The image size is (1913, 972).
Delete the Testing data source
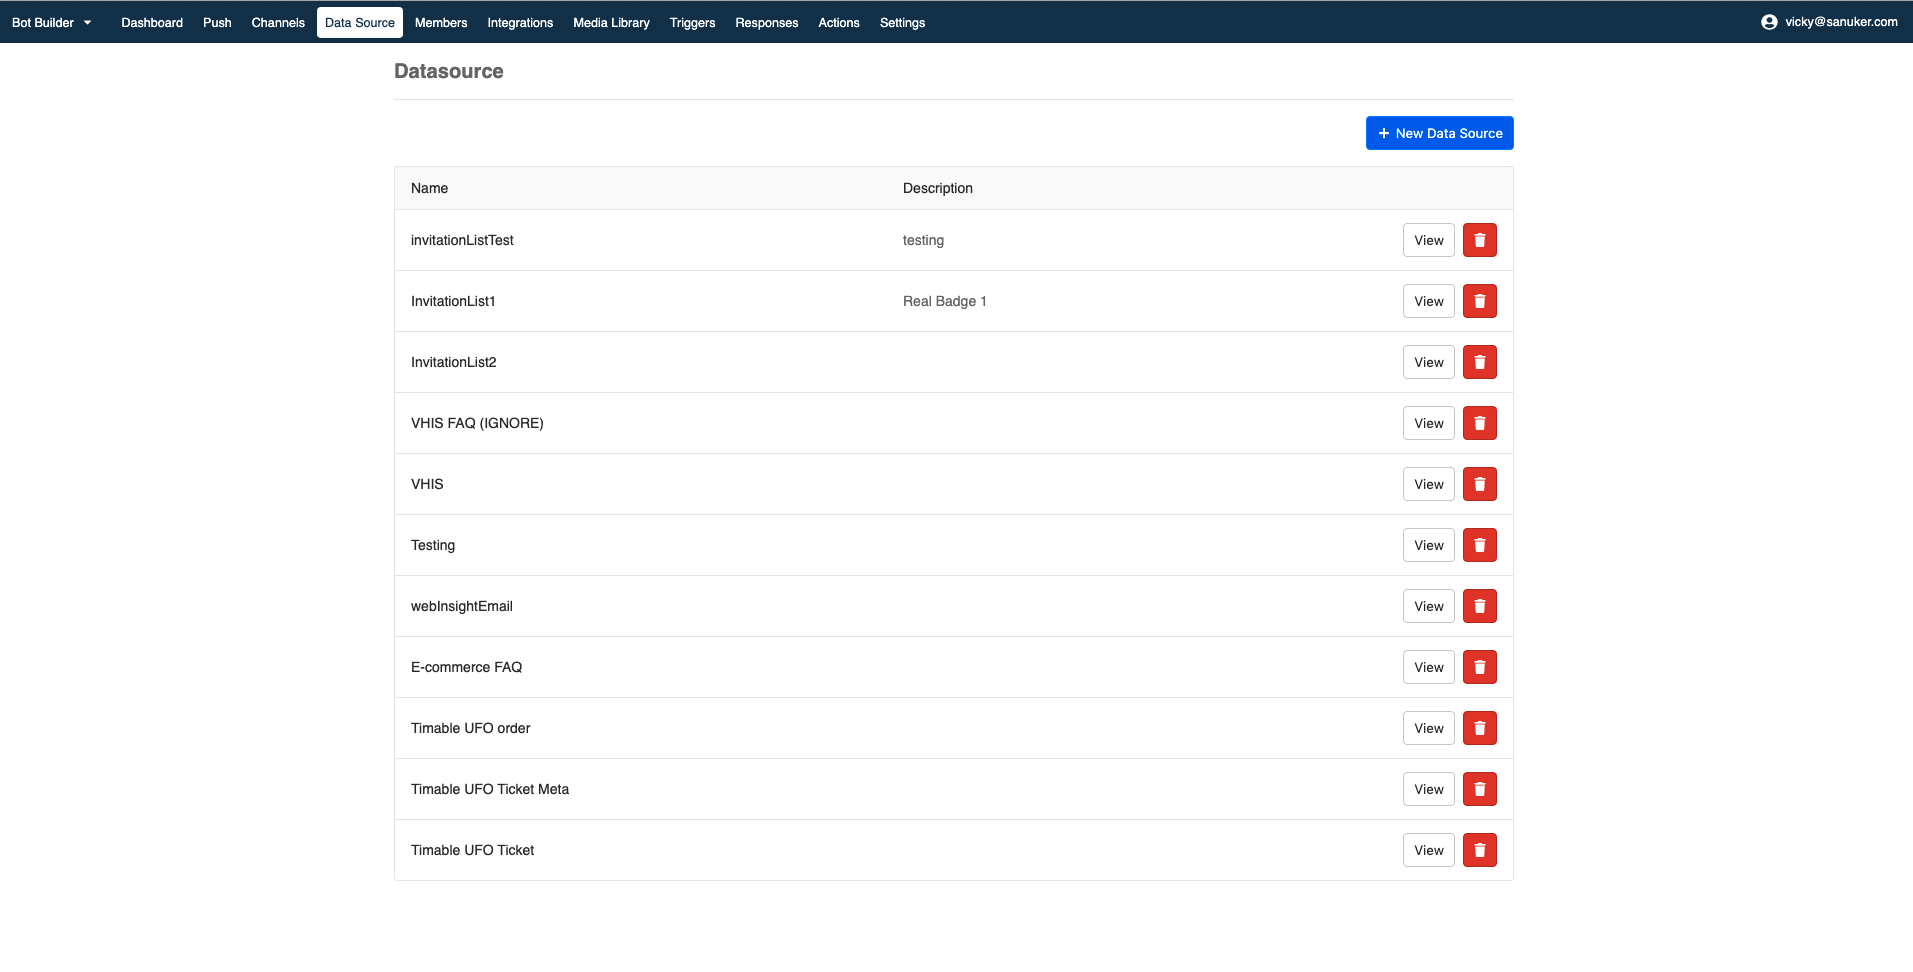[1479, 545]
